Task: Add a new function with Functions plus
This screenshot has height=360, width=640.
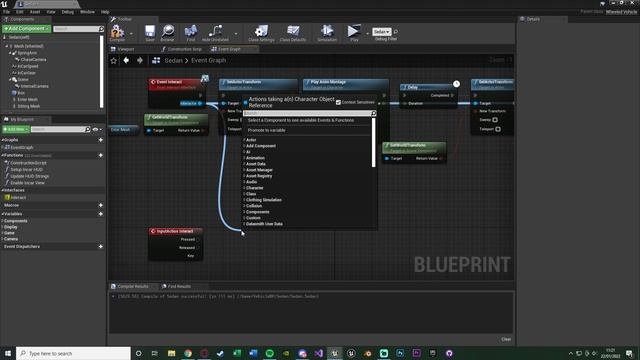Action: click(x=101, y=156)
